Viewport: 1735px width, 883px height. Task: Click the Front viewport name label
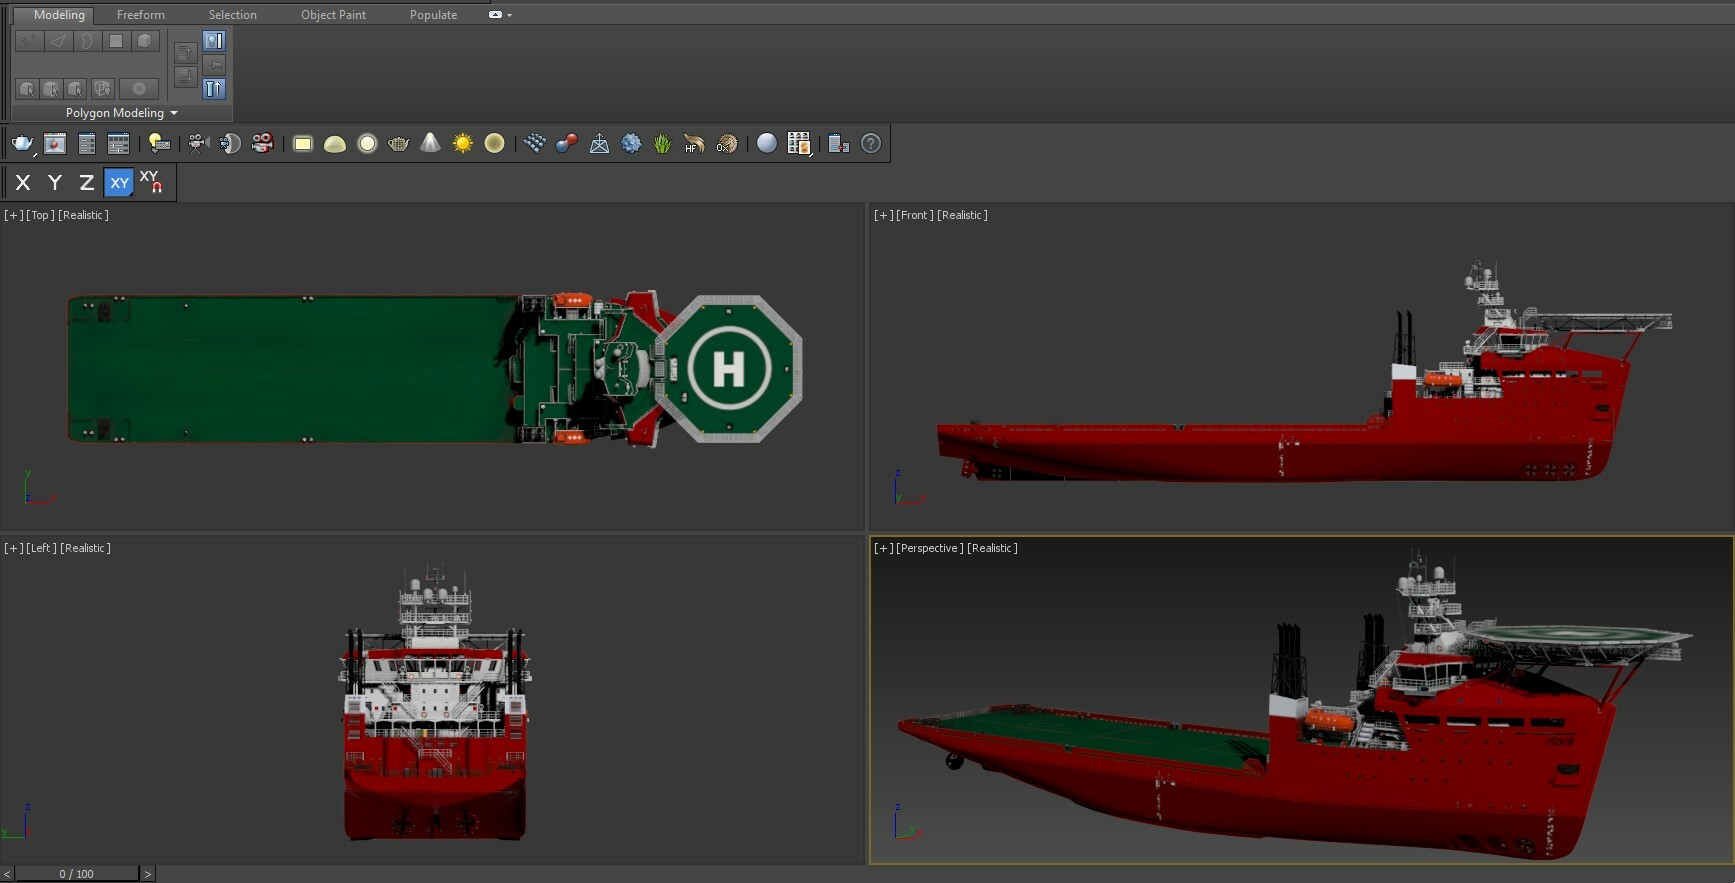[914, 215]
